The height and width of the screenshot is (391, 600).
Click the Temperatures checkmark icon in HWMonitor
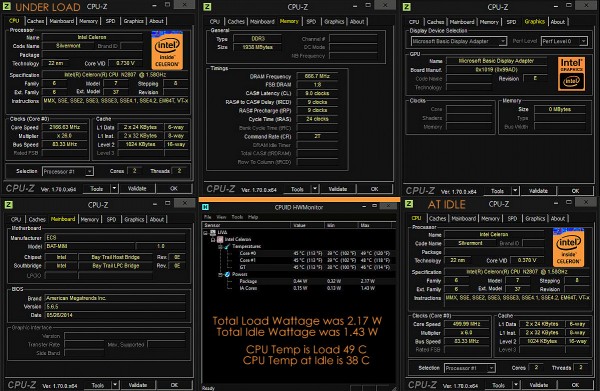[x=227, y=246]
